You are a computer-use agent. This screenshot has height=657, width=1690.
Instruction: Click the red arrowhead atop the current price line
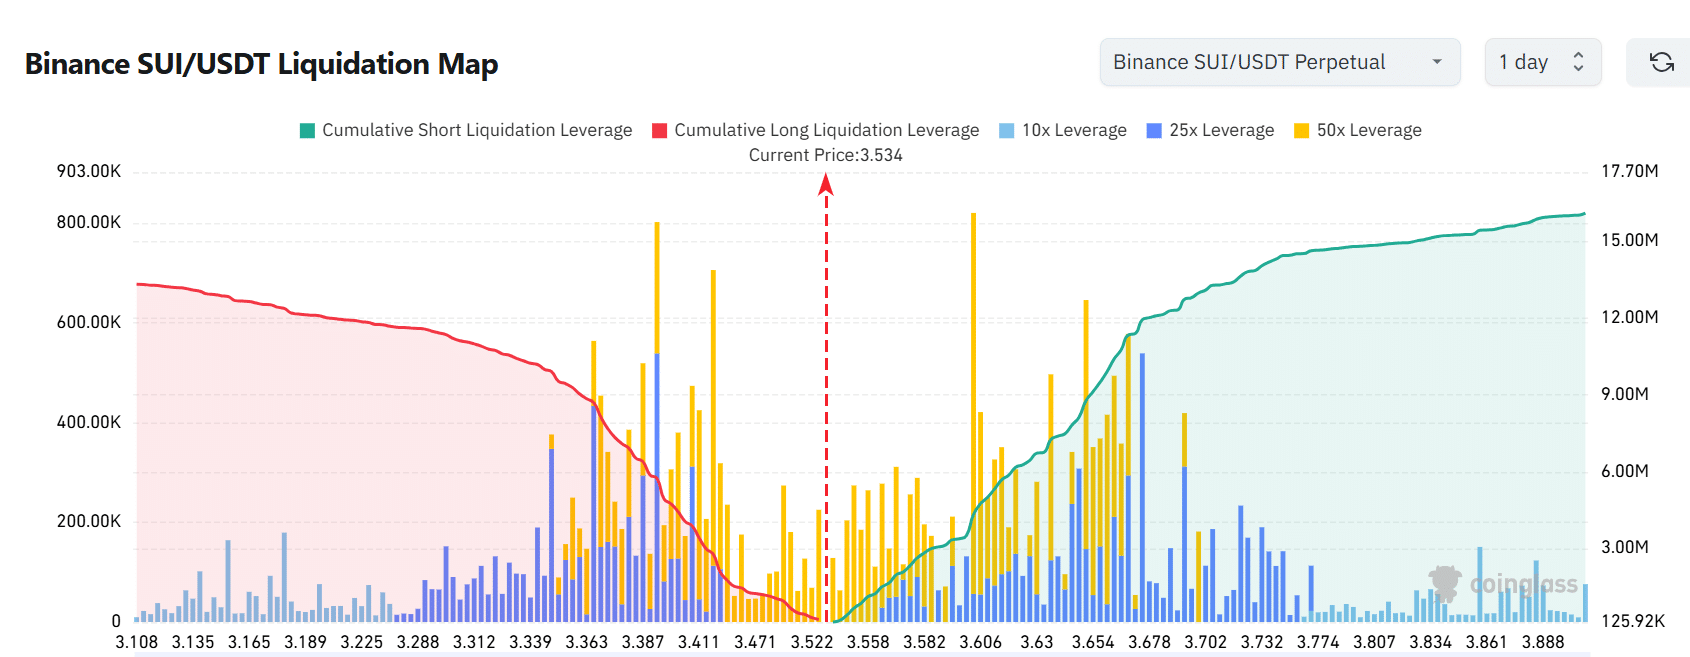pyautogui.click(x=826, y=184)
